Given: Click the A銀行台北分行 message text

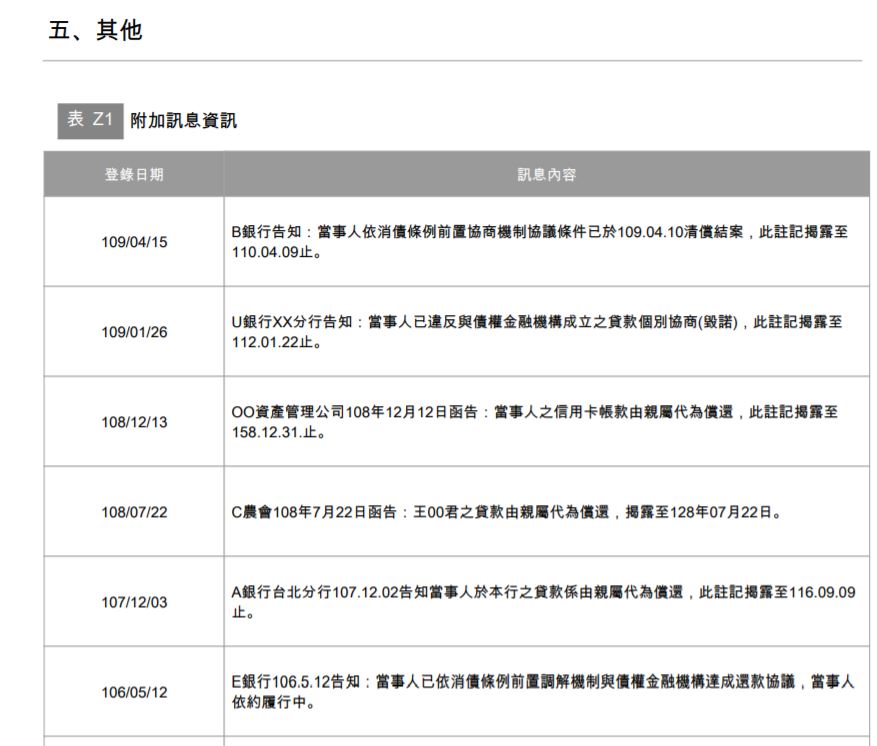Looking at the screenshot, I should (x=544, y=602).
